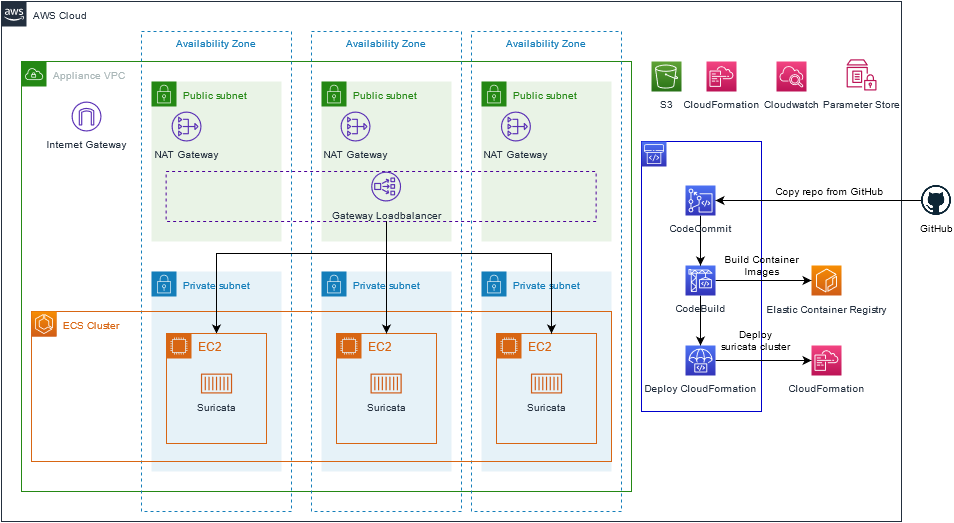Click the 'Parameter Store' label
This screenshot has width=954, height=523.
pyautogui.click(x=861, y=105)
